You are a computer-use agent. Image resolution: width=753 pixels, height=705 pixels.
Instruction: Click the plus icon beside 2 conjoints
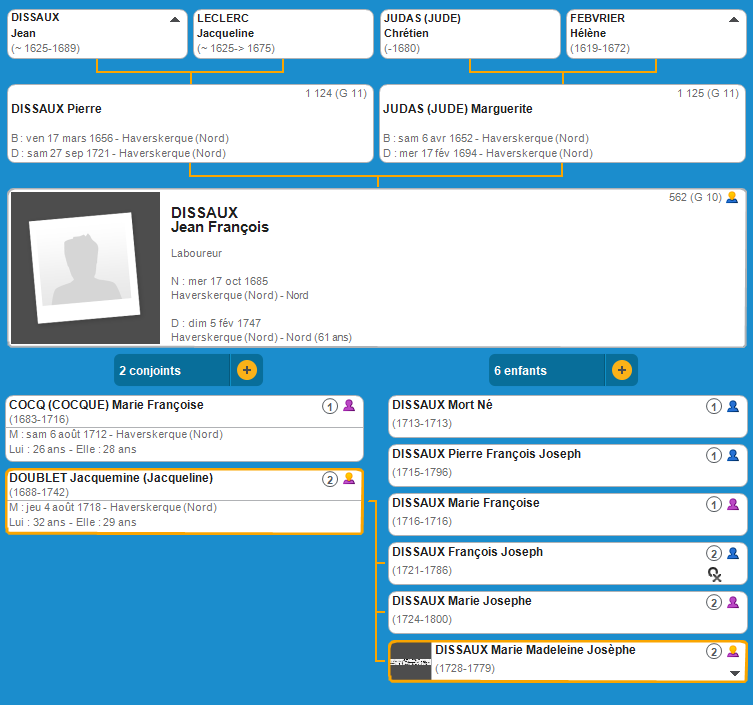point(247,370)
